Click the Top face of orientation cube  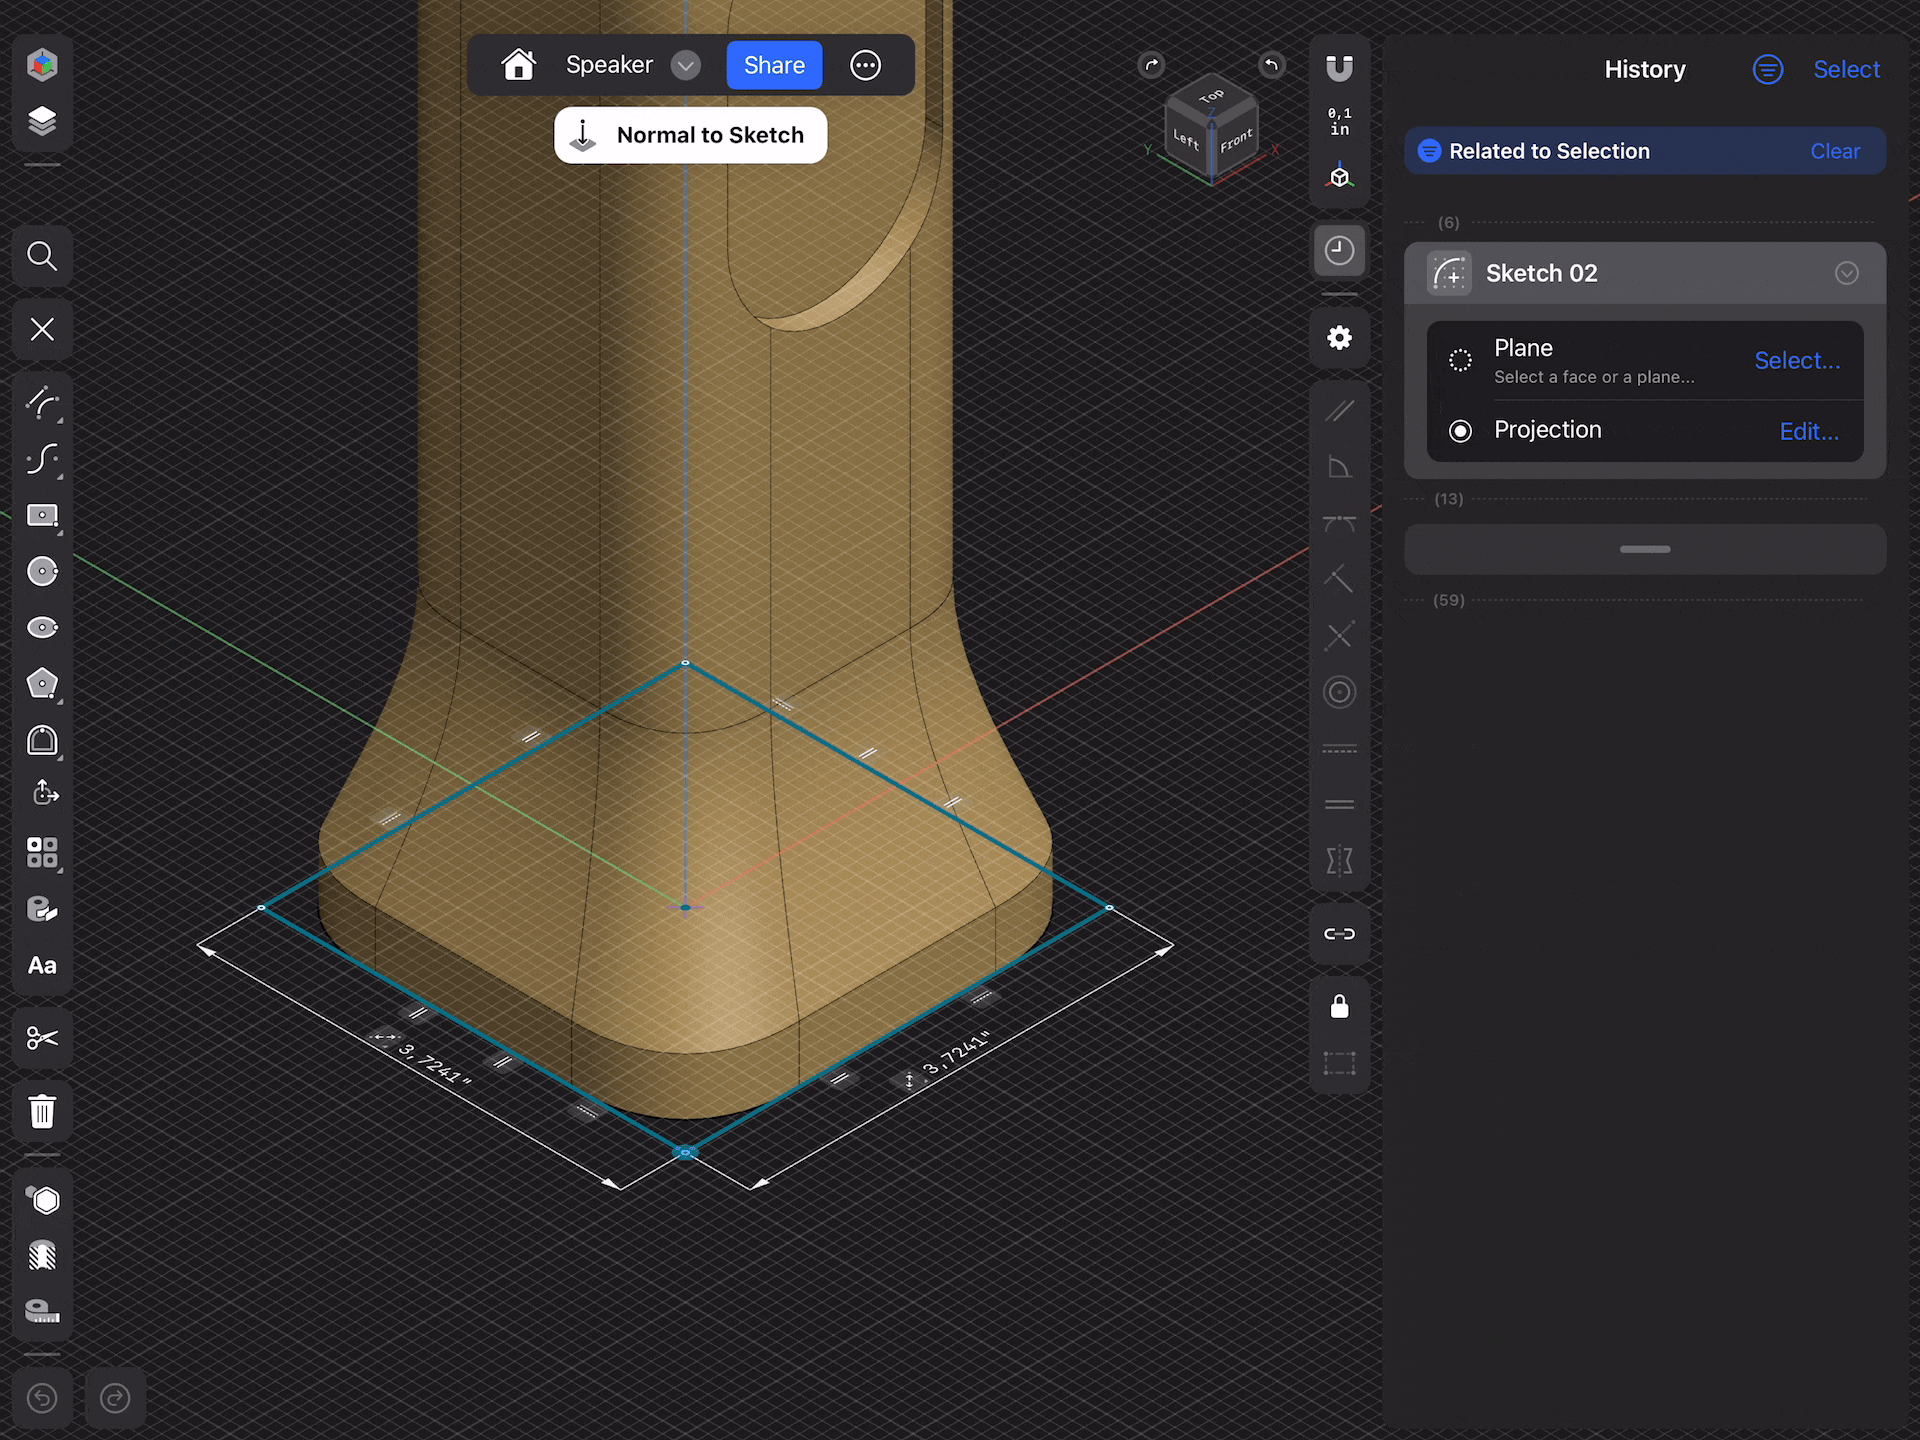(x=1211, y=96)
